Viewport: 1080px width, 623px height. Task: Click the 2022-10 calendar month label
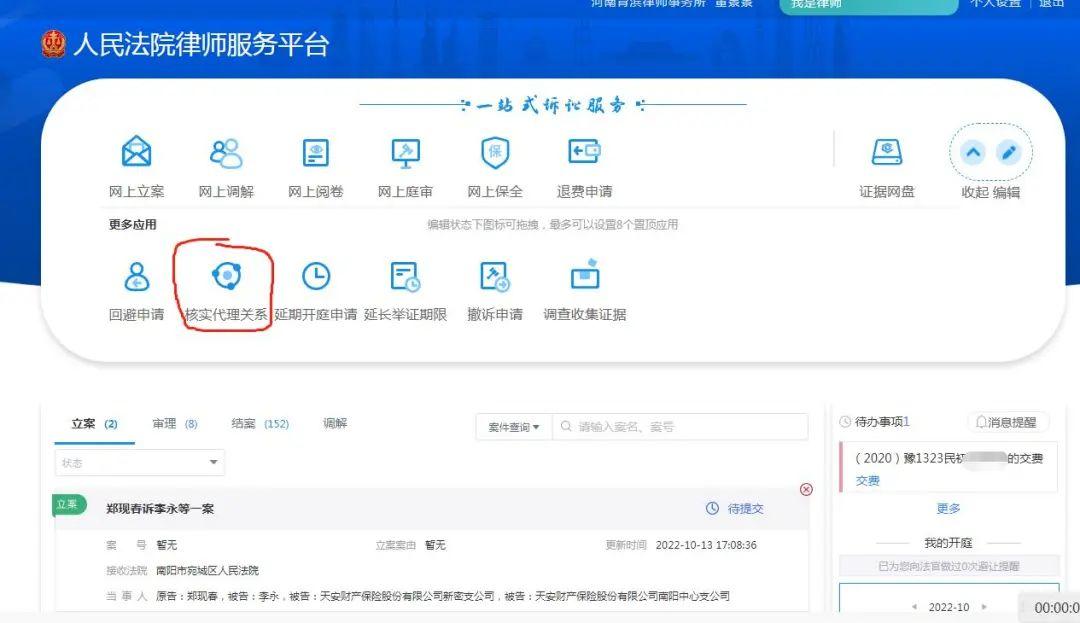[948, 606]
